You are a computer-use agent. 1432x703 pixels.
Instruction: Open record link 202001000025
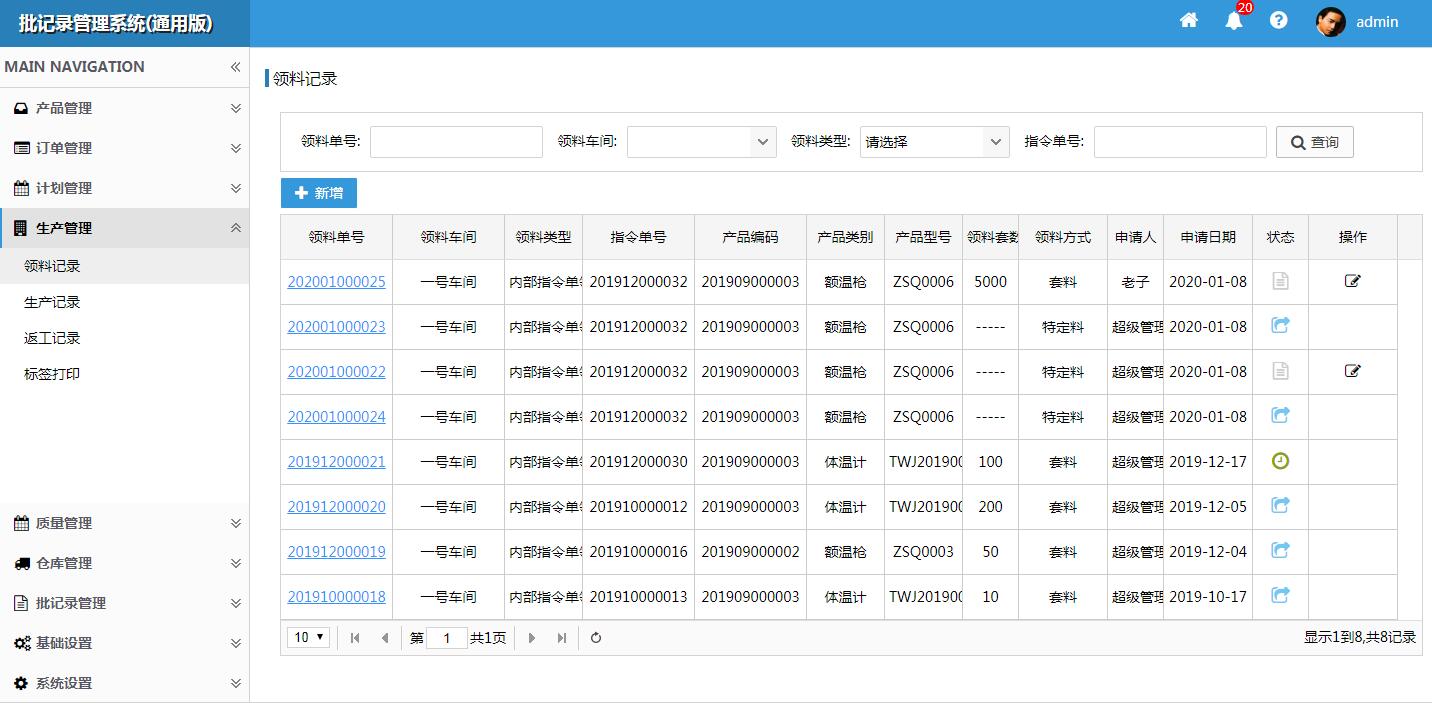click(x=336, y=282)
